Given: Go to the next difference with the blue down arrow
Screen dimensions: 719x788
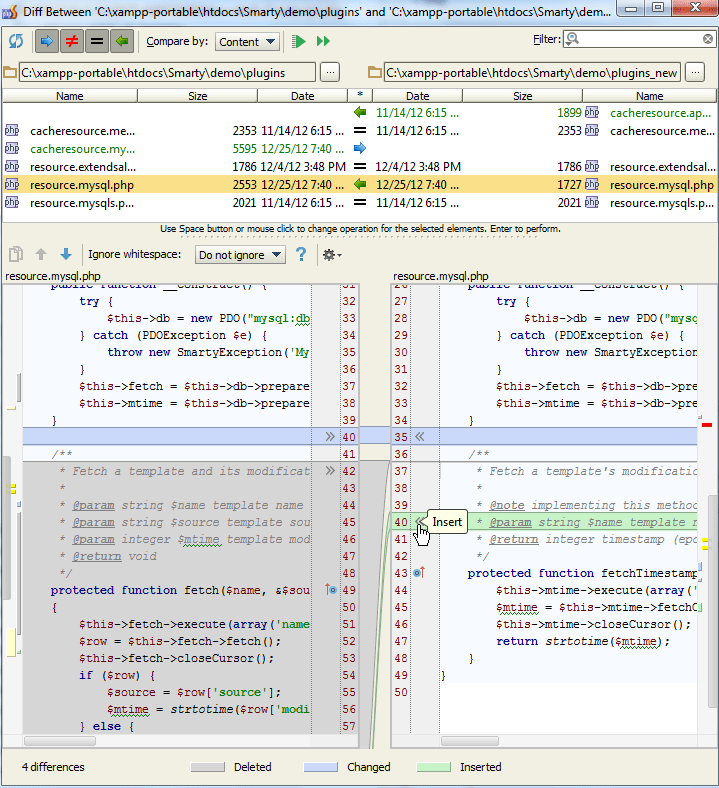Looking at the screenshot, I should pos(66,254).
